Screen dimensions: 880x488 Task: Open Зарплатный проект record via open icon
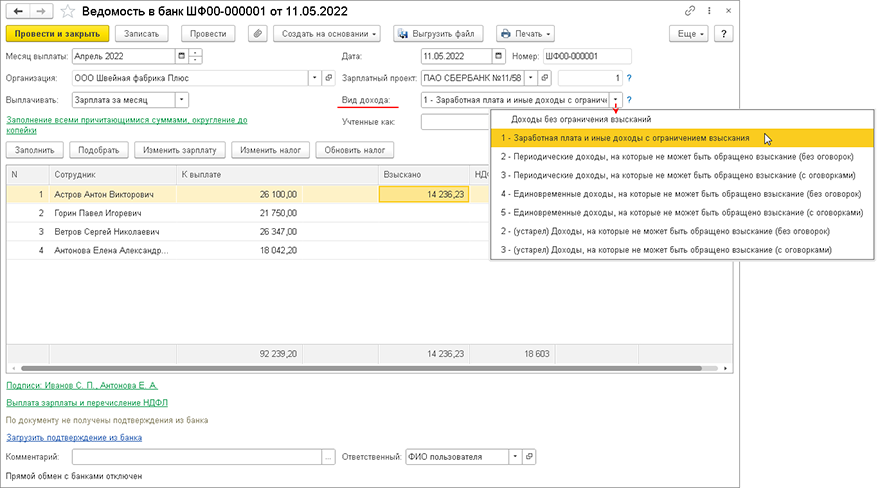(544, 78)
